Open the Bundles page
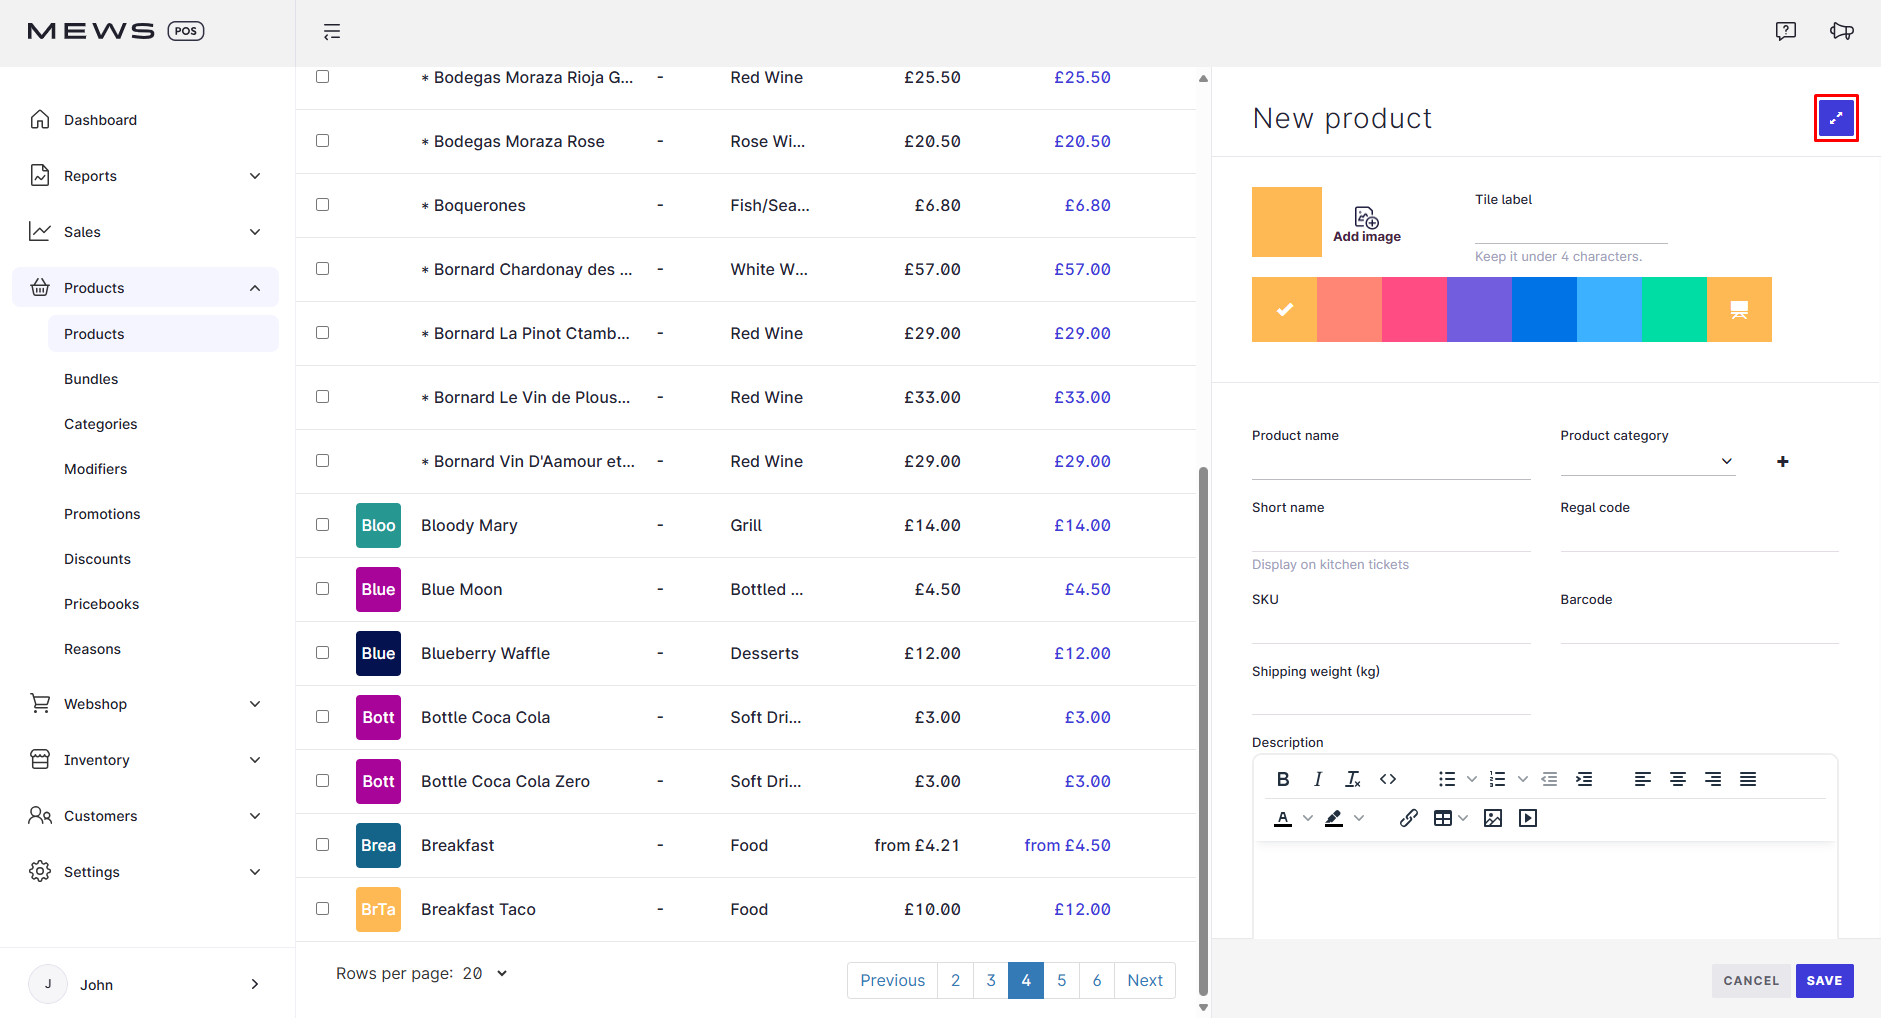 click(x=91, y=378)
